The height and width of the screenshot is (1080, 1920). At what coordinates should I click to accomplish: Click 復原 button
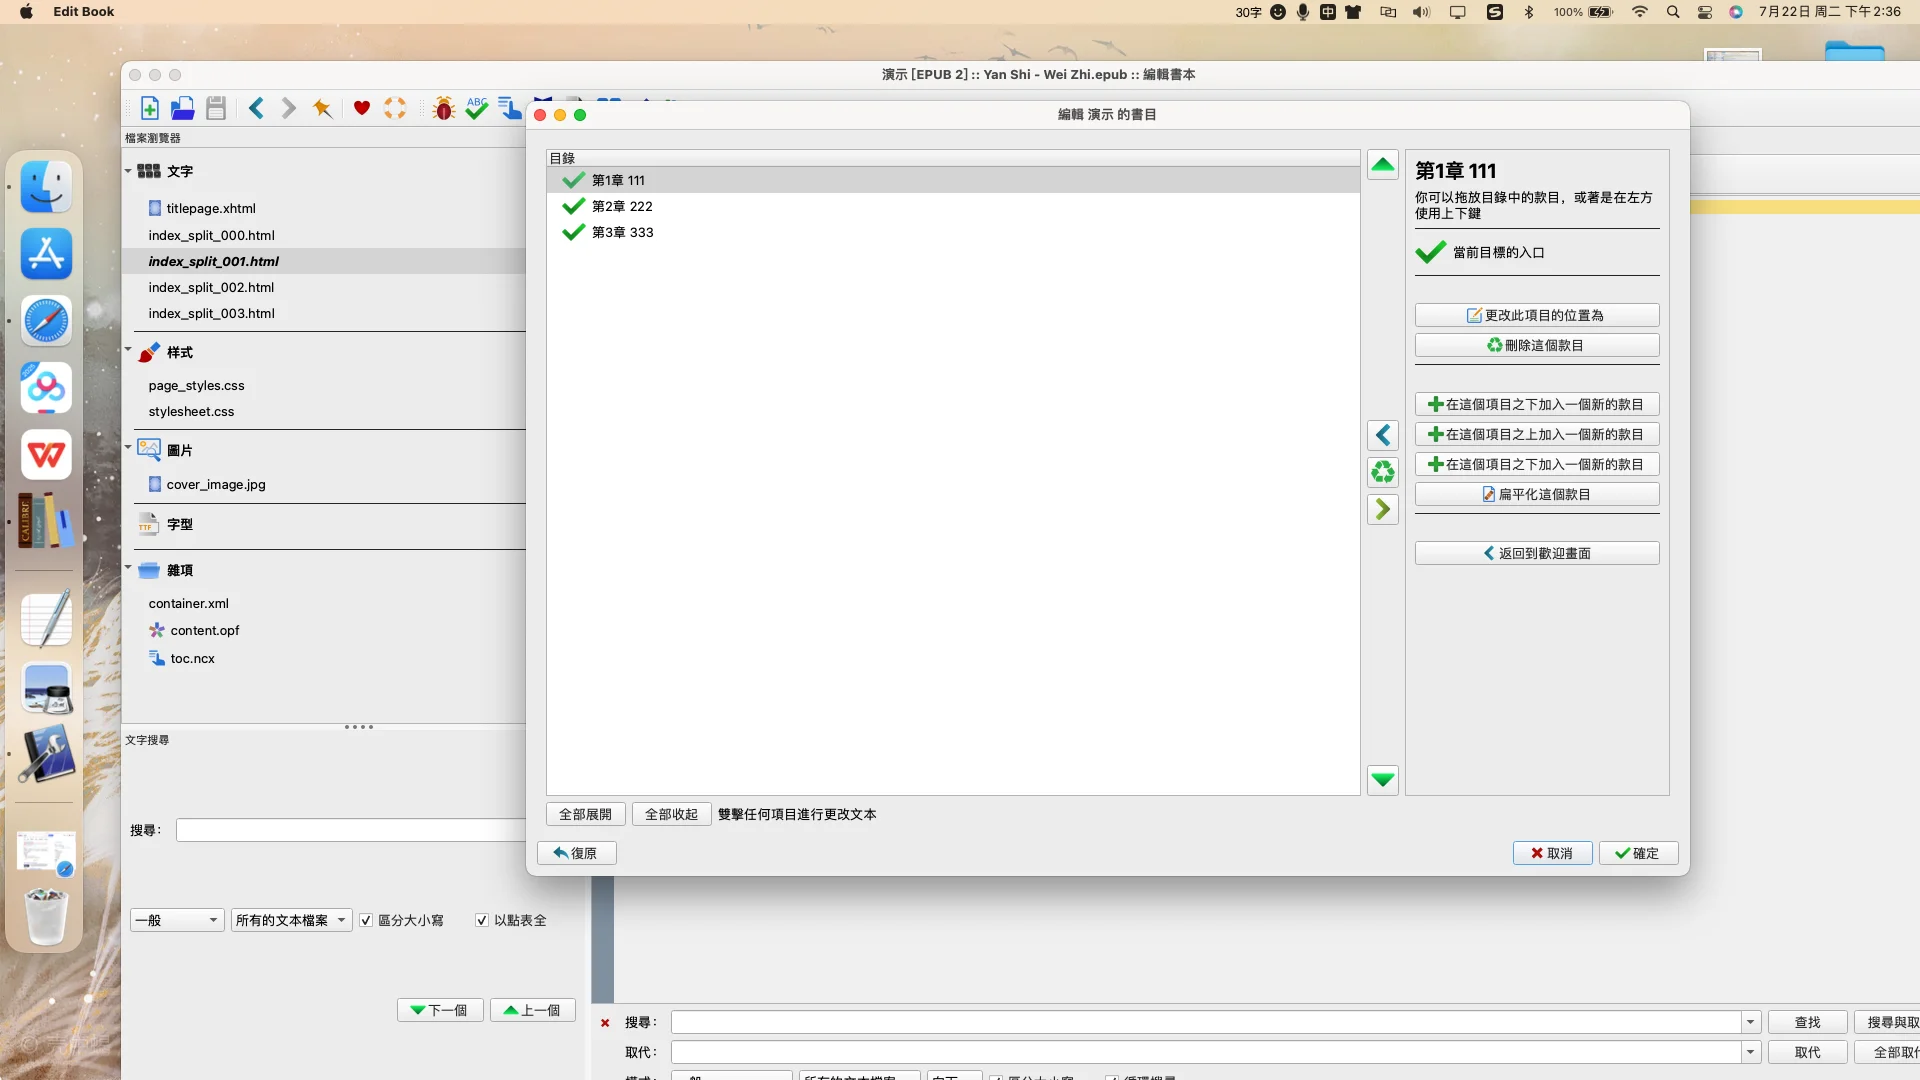pos(577,853)
